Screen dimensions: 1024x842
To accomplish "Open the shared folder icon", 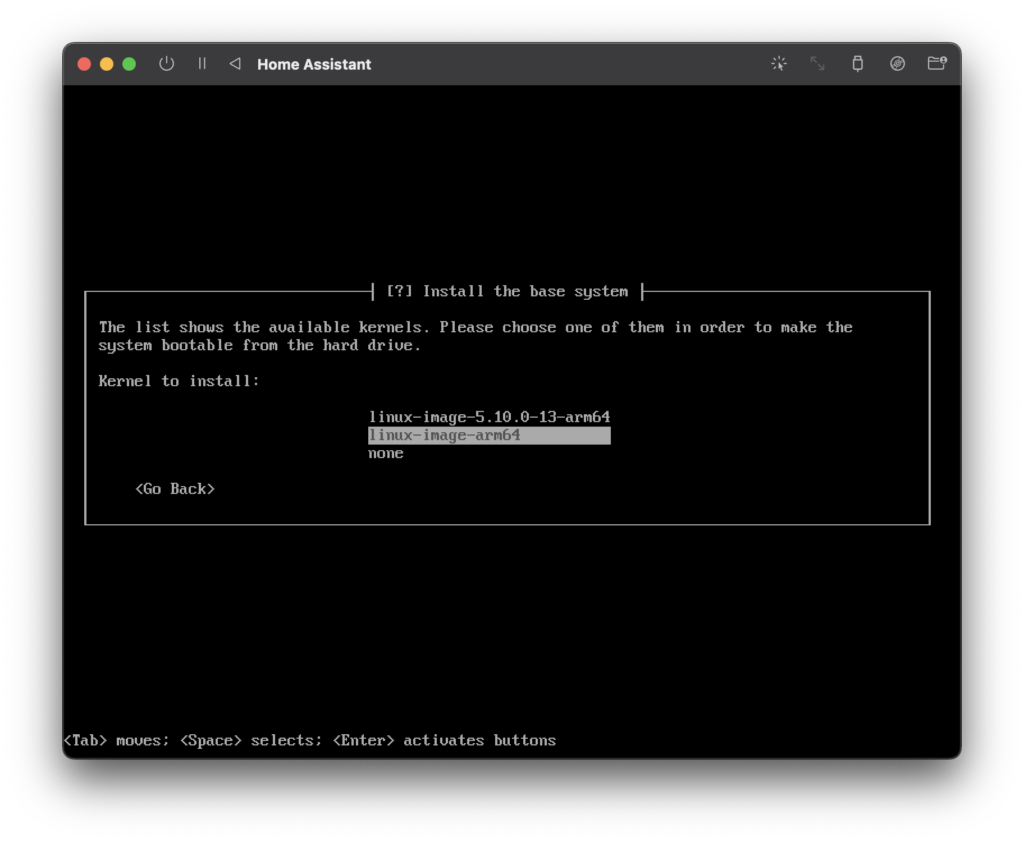I will pos(937,63).
